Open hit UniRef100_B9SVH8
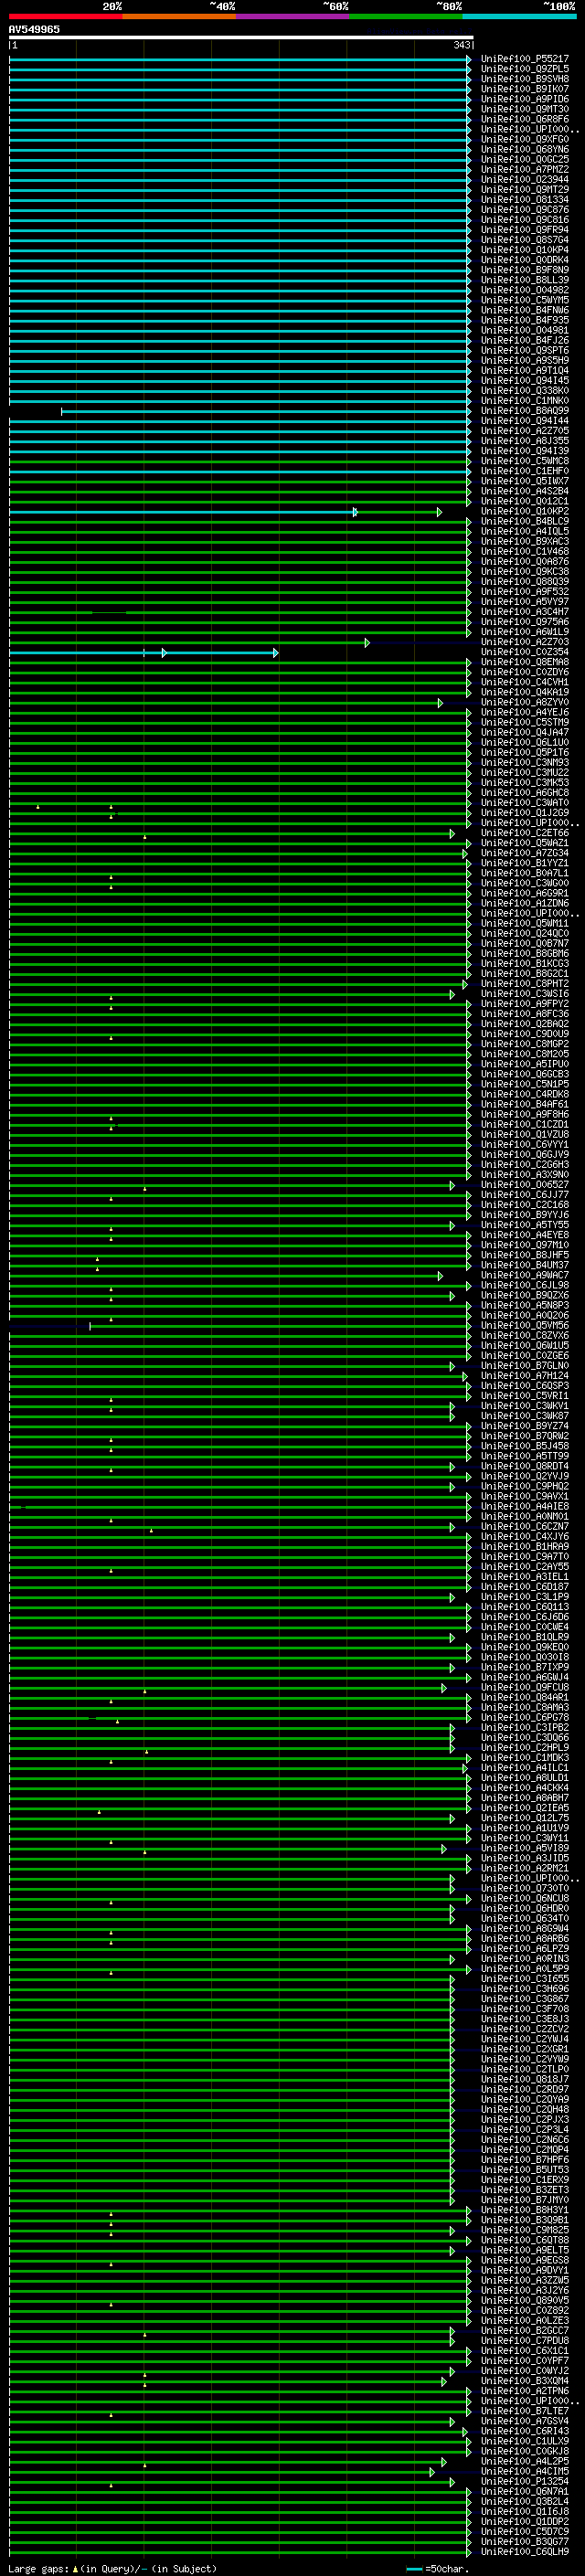585x2576 pixels. [x=525, y=79]
